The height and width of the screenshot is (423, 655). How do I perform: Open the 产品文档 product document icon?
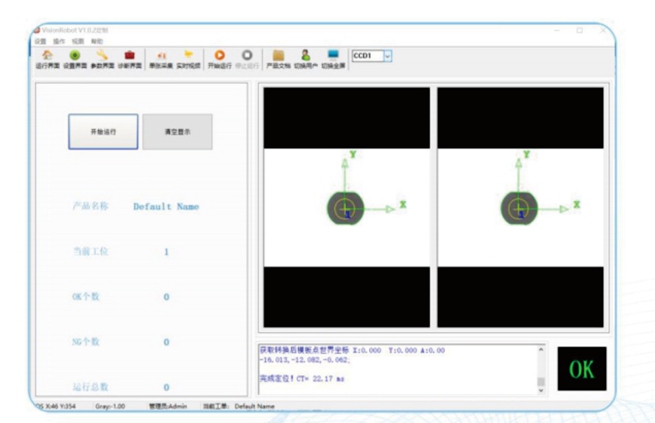pyautogui.click(x=278, y=58)
